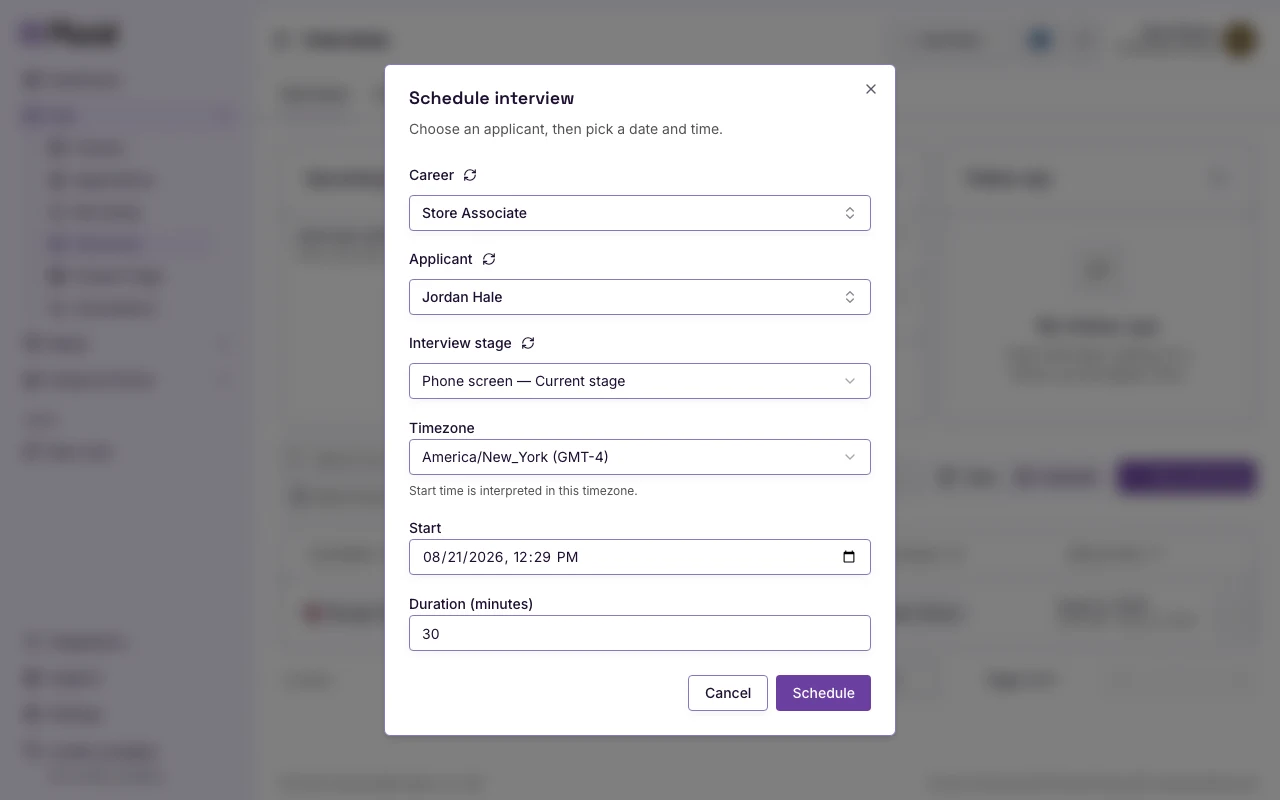Reload Interview stage options via refresh icon
The height and width of the screenshot is (800, 1280).
[528, 343]
